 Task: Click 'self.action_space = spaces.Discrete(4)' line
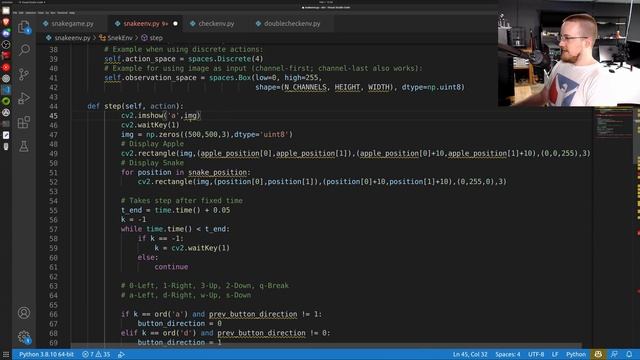coord(184,59)
